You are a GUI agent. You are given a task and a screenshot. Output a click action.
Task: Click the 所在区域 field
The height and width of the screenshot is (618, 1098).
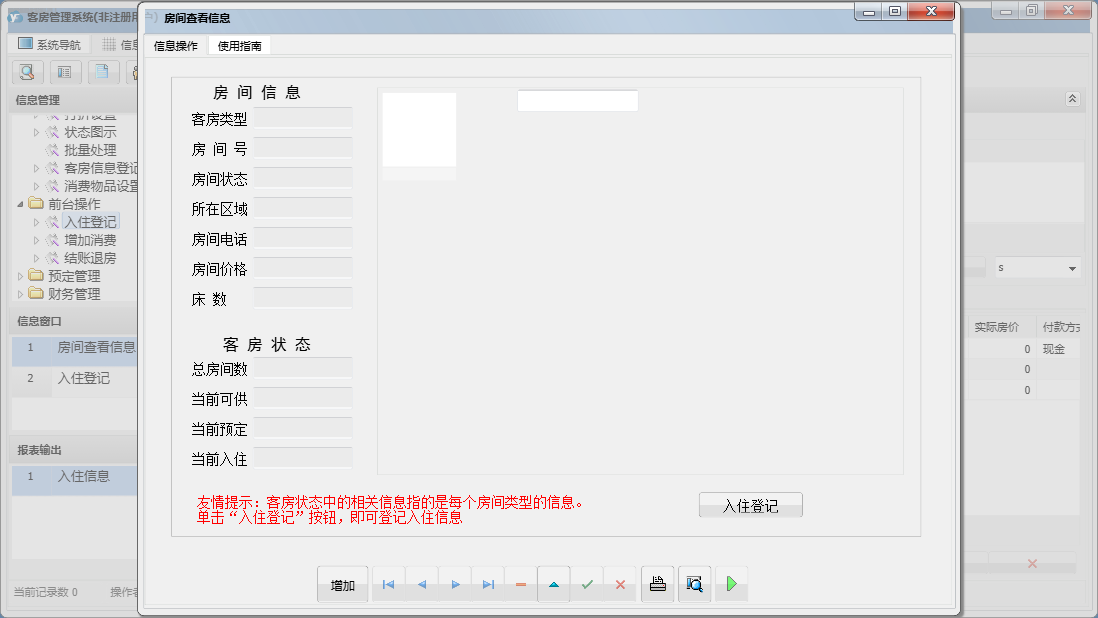tap(303, 209)
